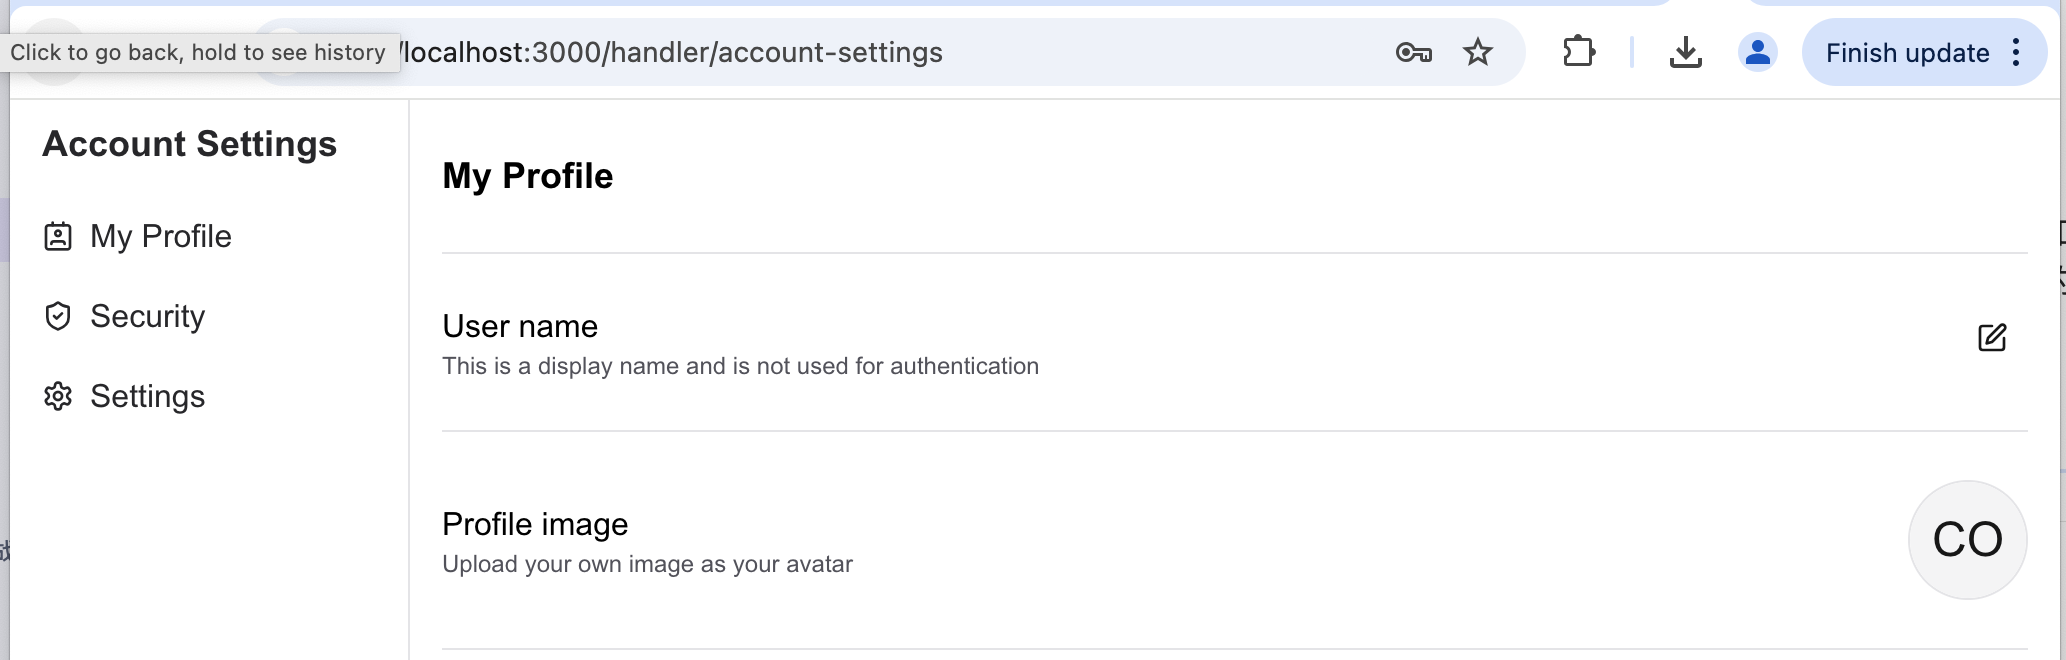Bookmark this page with the star icon

point(1477,52)
